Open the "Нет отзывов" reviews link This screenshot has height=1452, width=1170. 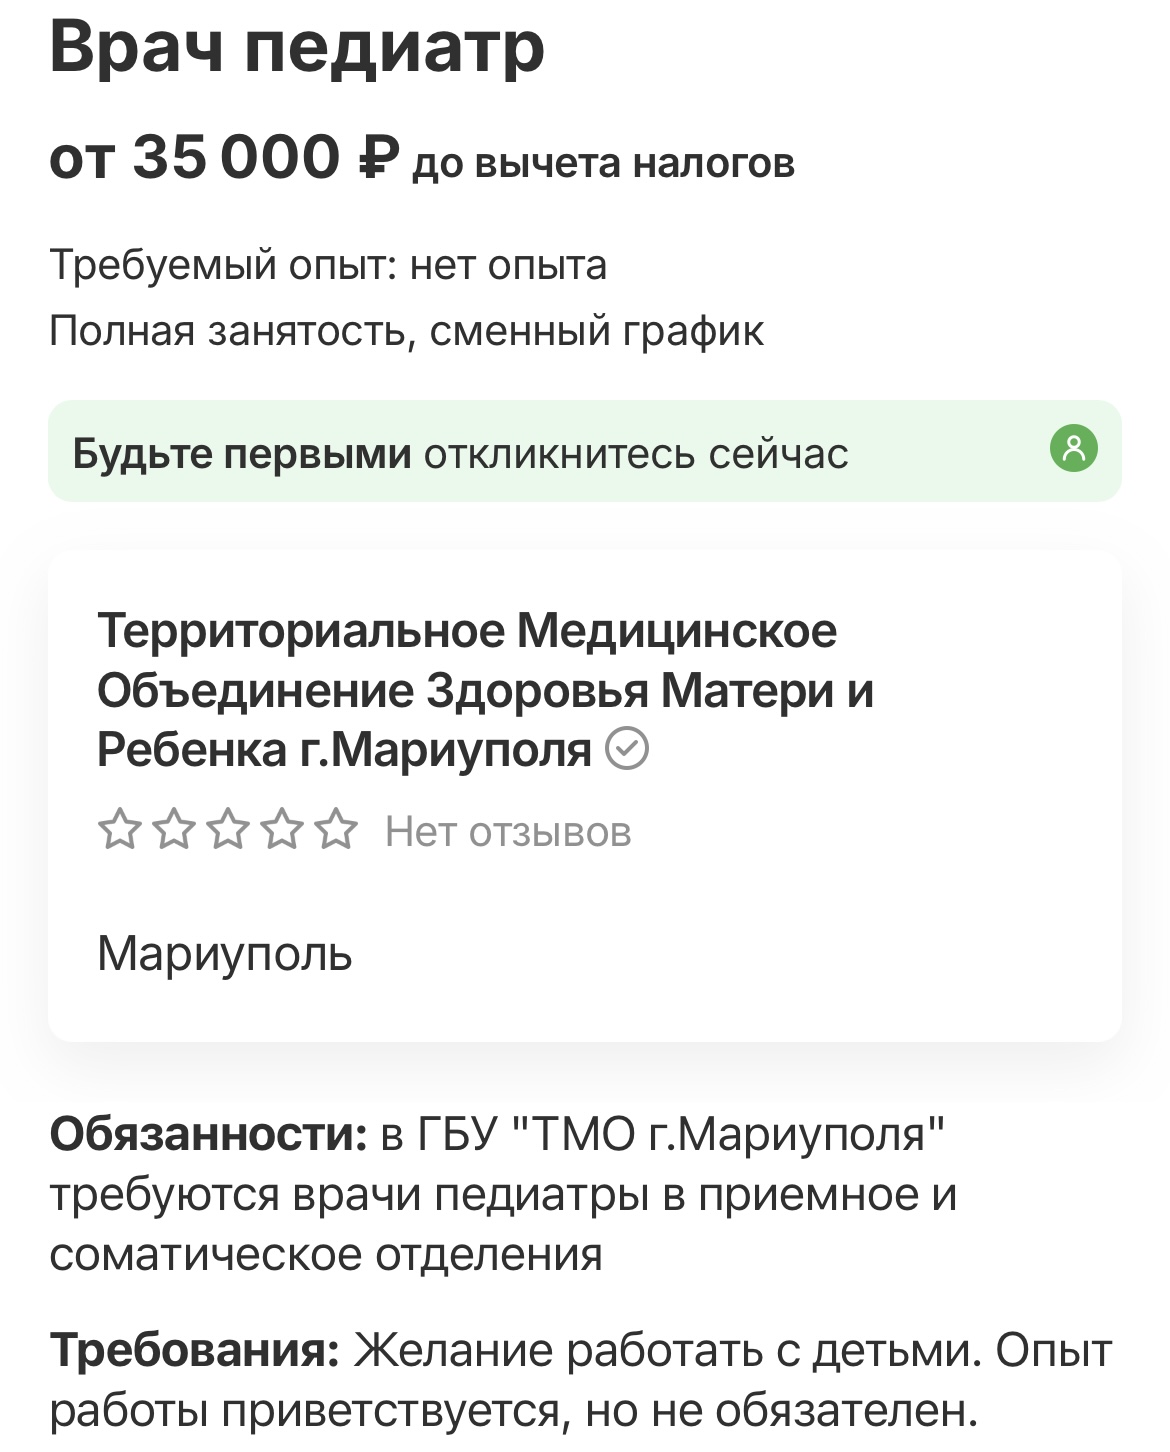click(508, 832)
